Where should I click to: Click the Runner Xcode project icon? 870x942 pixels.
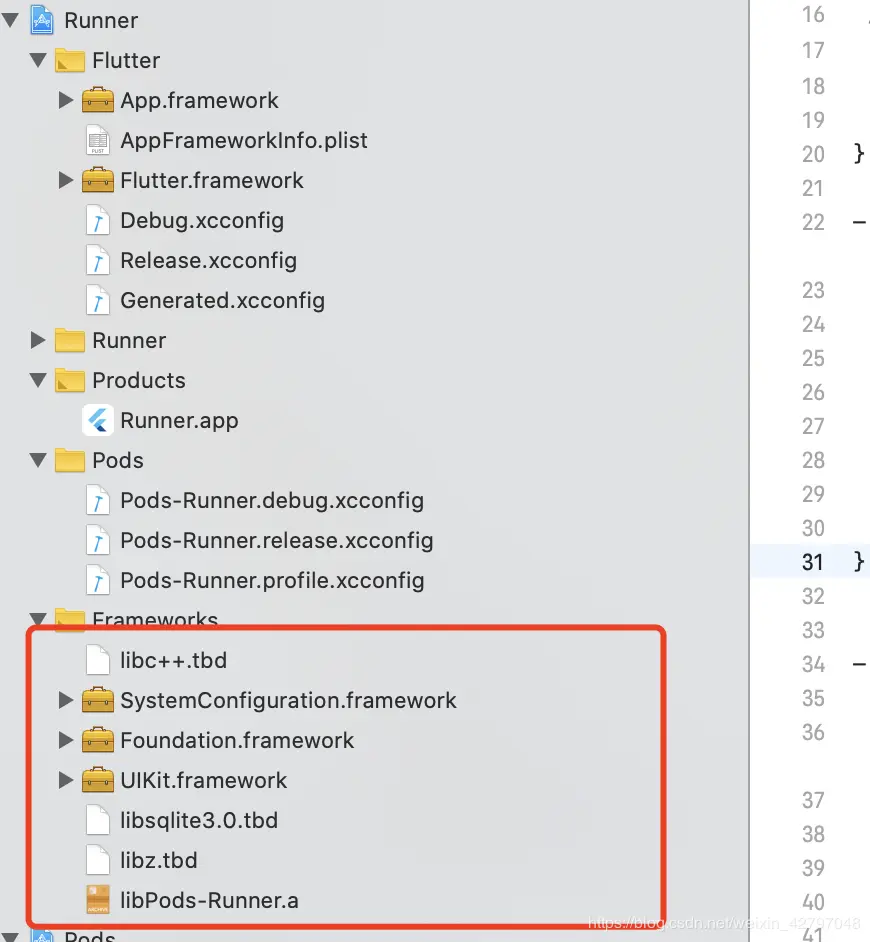pos(41,19)
